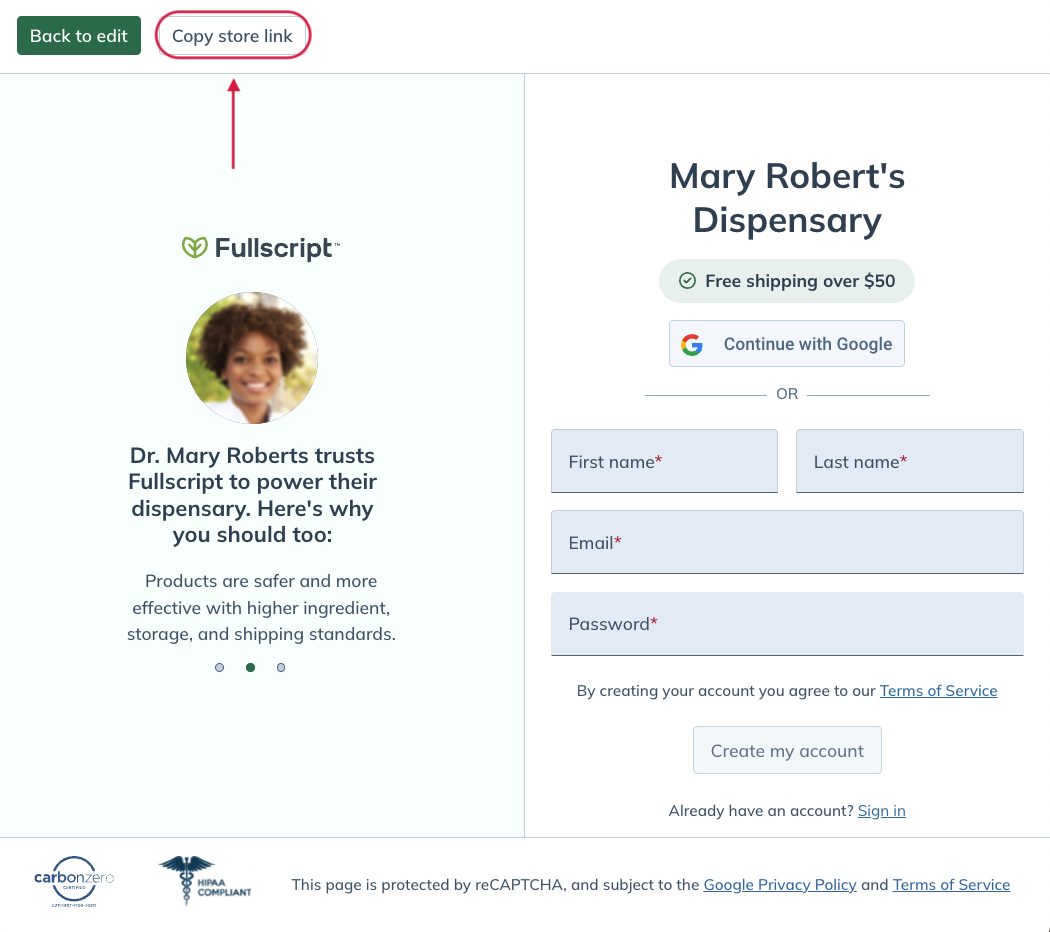Screen dimensions: 1050x932
Task: Continue with Google sign-up
Action: tap(787, 343)
